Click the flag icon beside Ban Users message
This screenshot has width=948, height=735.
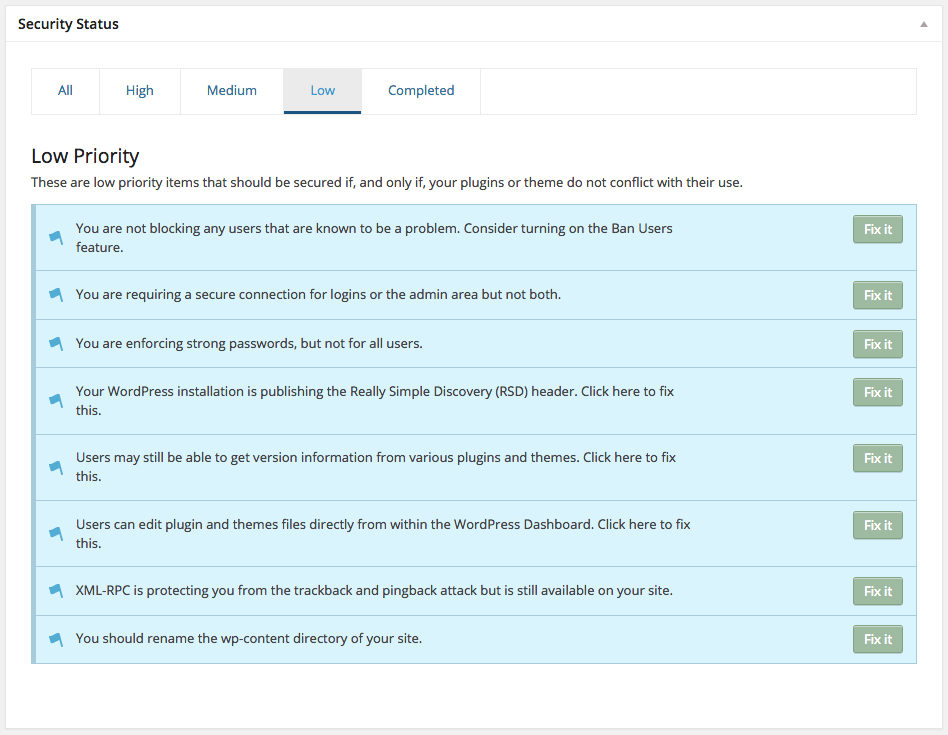coord(56,238)
